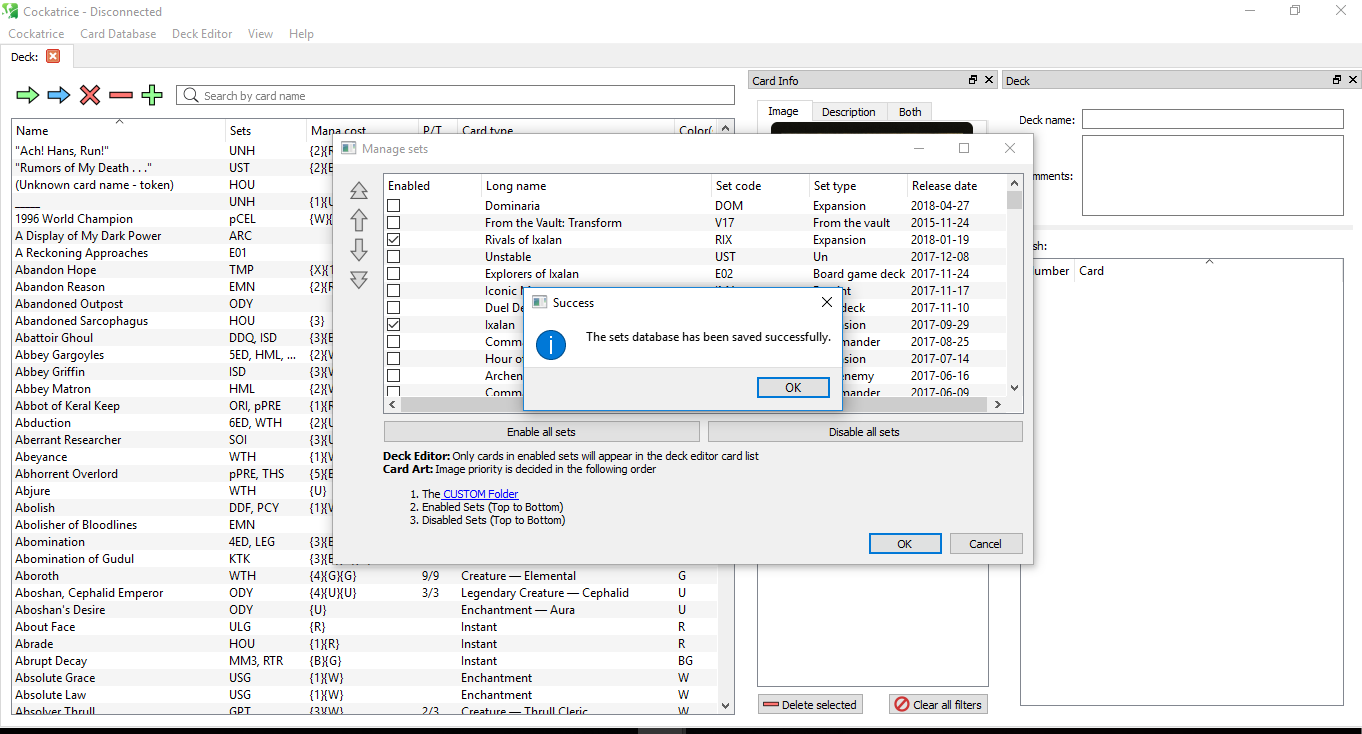1362x734 pixels.
Task: Click the Deck name input field
Action: coord(1212,119)
